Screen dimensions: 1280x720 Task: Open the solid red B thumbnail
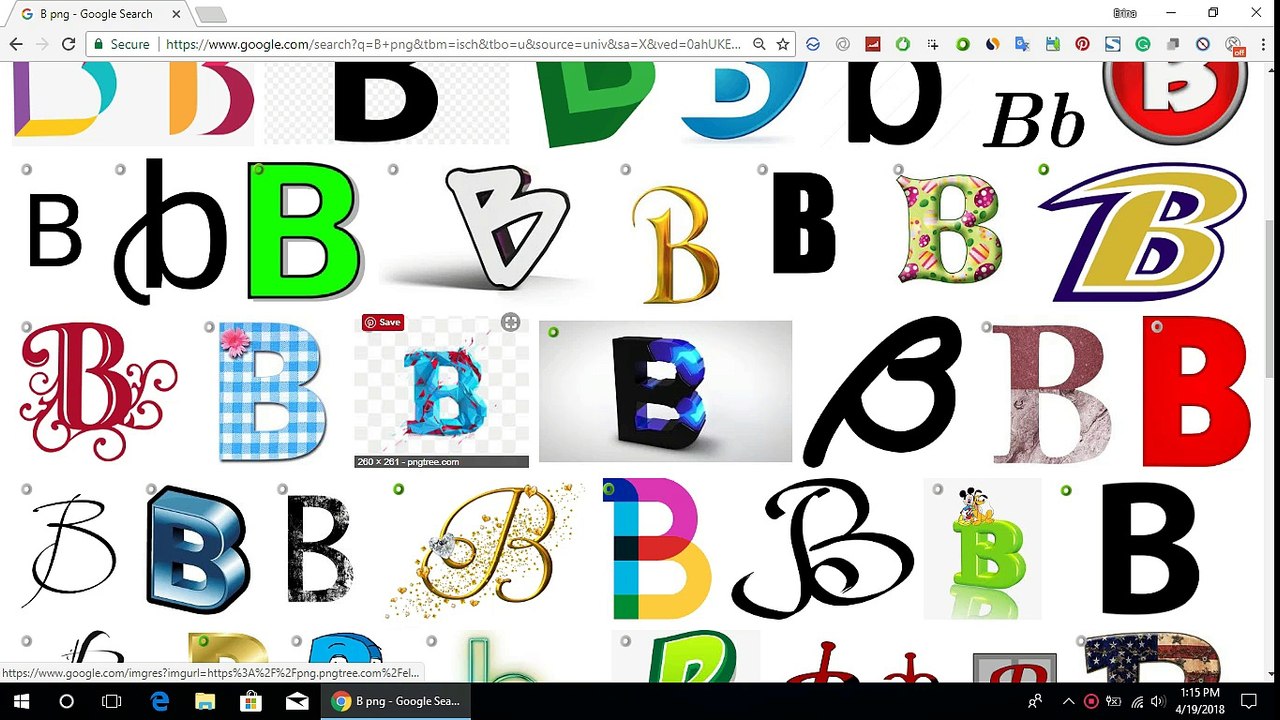click(1196, 391)
